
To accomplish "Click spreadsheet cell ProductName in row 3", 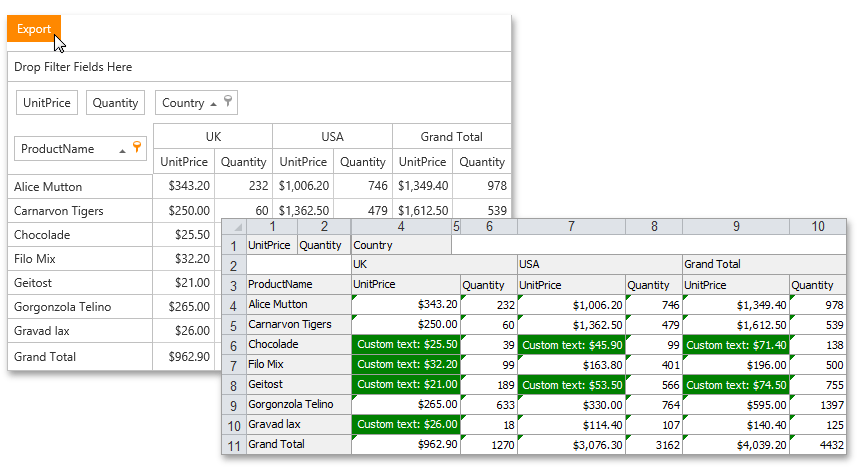I will 299,284.
